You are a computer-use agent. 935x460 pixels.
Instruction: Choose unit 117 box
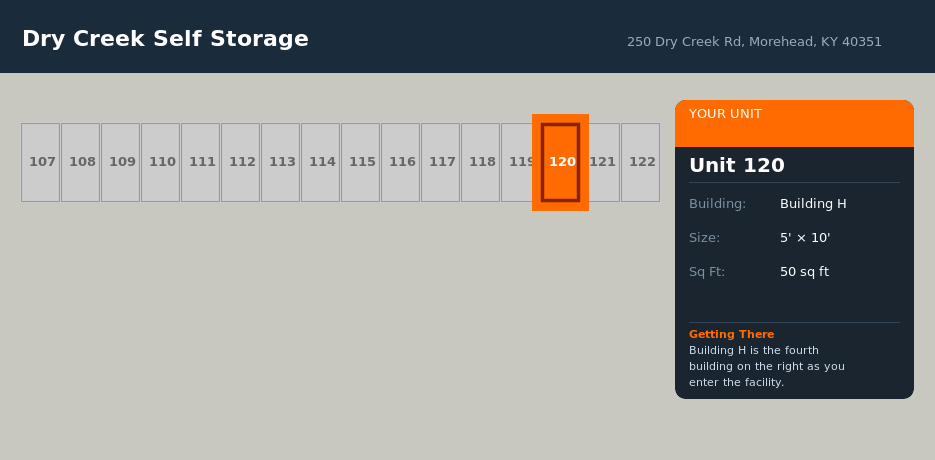click(440, 162)
